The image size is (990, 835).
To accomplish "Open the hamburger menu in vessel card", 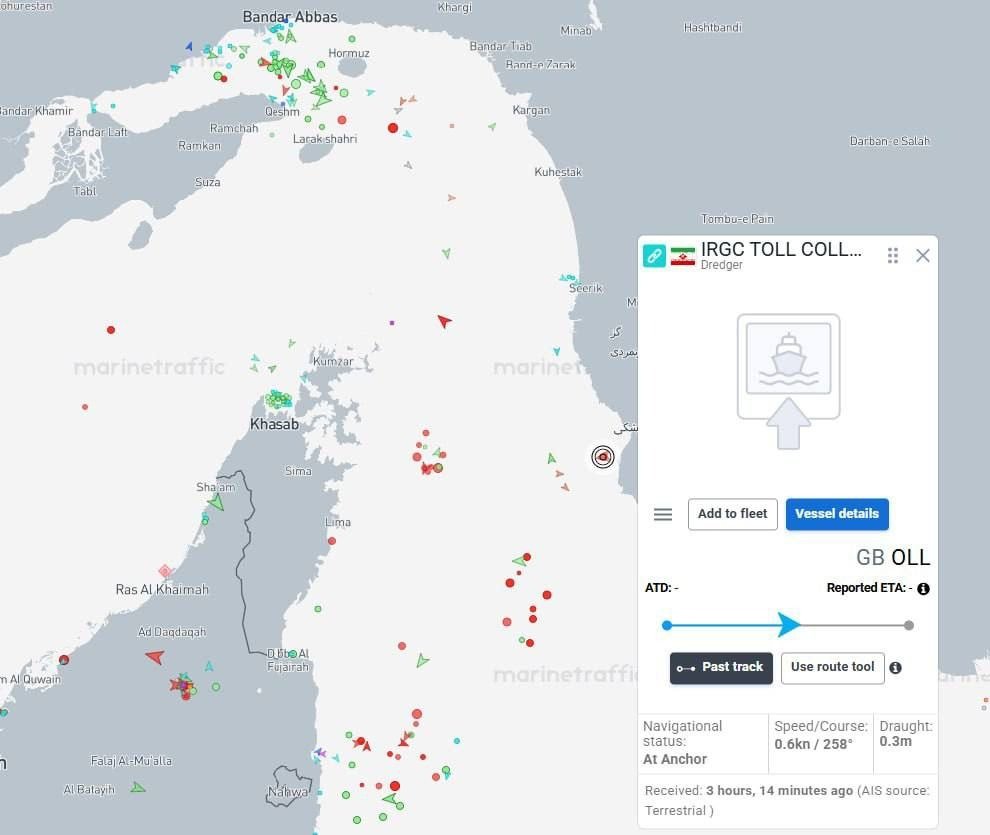I will click(662, 514).
